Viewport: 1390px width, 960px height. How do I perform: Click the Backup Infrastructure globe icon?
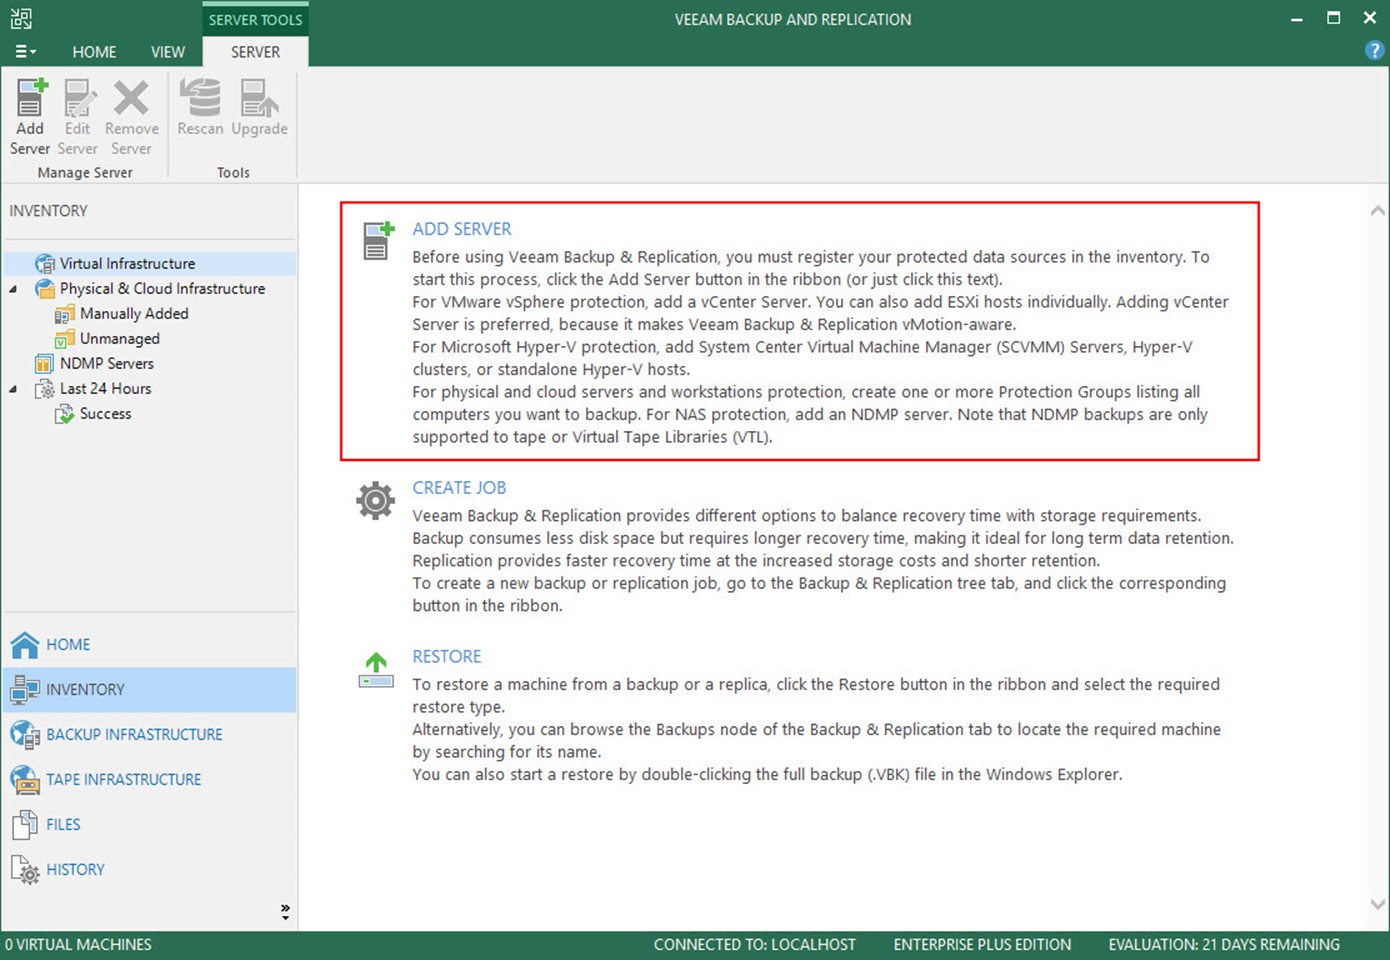25,735
